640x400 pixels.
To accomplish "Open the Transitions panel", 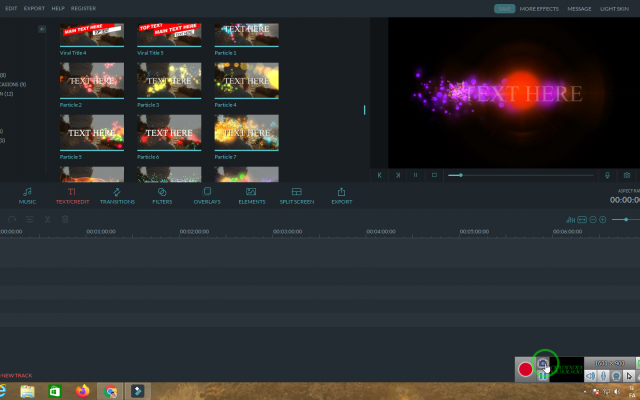I will (117, 196).
